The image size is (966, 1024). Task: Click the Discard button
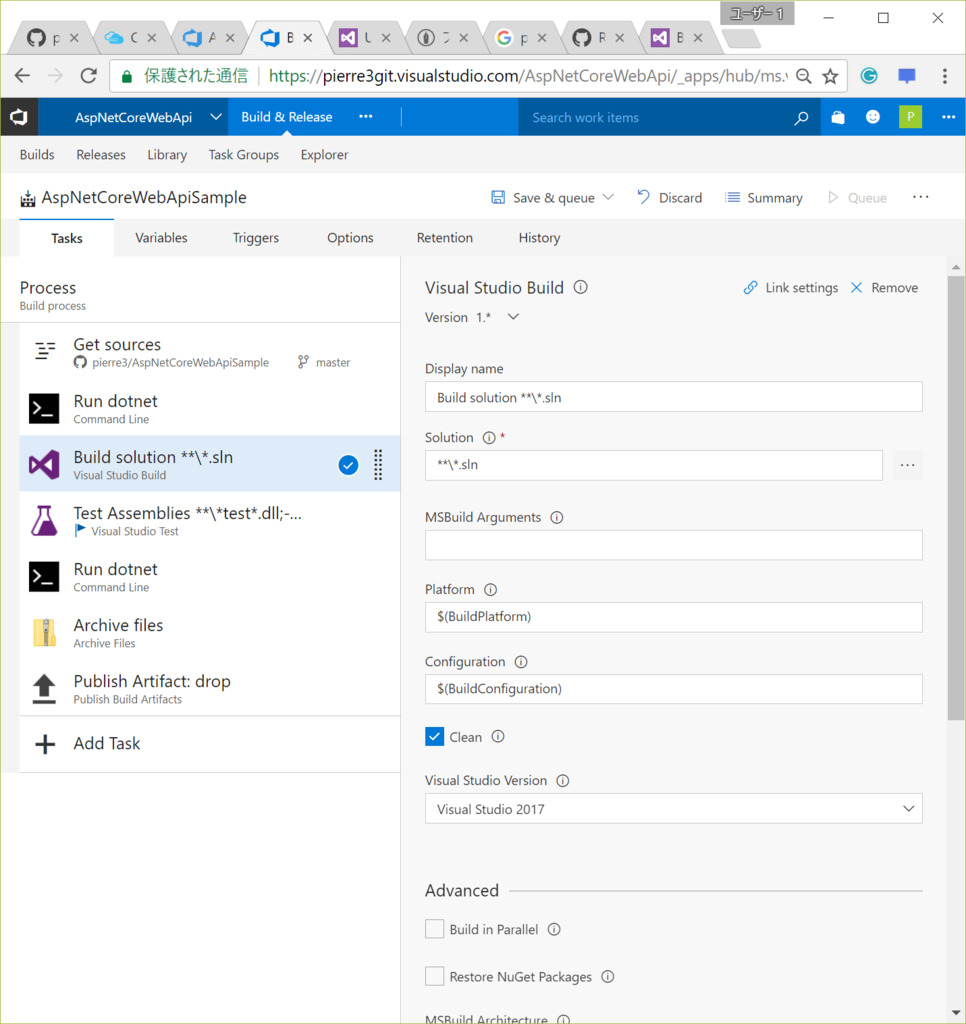(669, 197)
